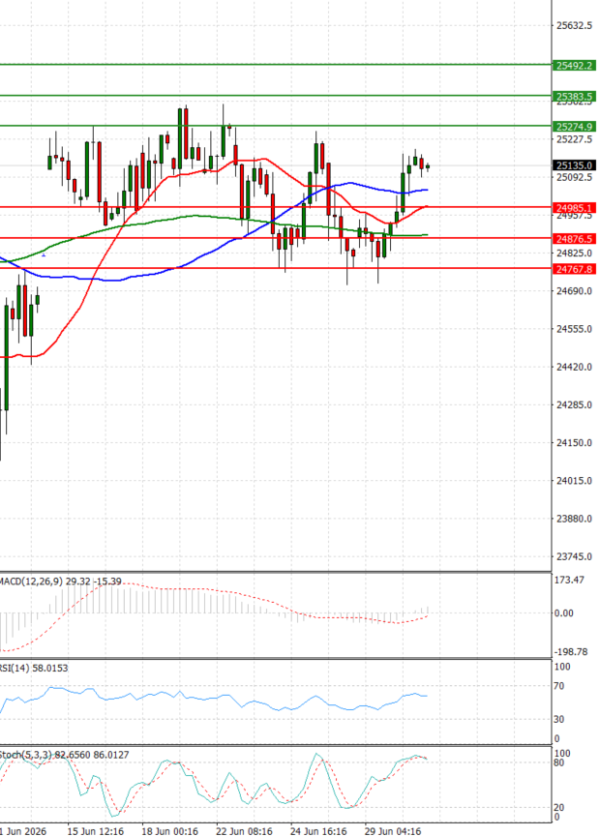Click the 24690.0 price axis value
600x836 pixels.
click(574, 291)
